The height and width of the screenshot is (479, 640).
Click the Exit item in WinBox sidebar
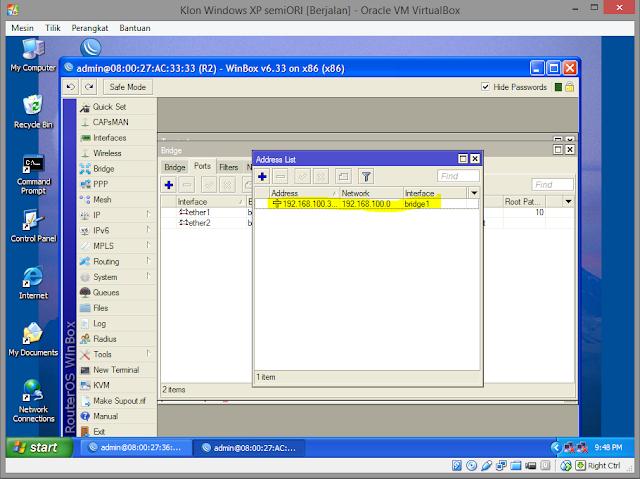coord(99,431)
